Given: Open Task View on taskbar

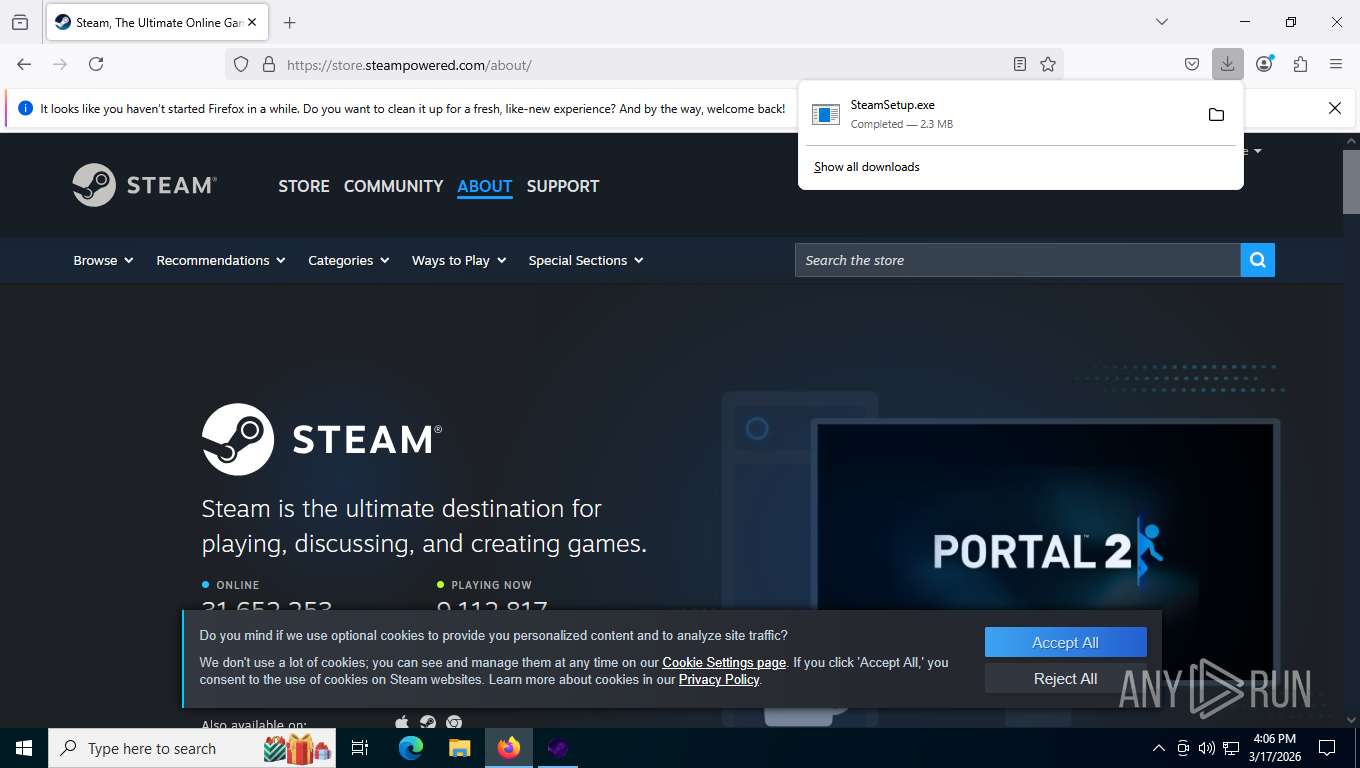Looking at the screenshot, I should [x=360, y=748].
